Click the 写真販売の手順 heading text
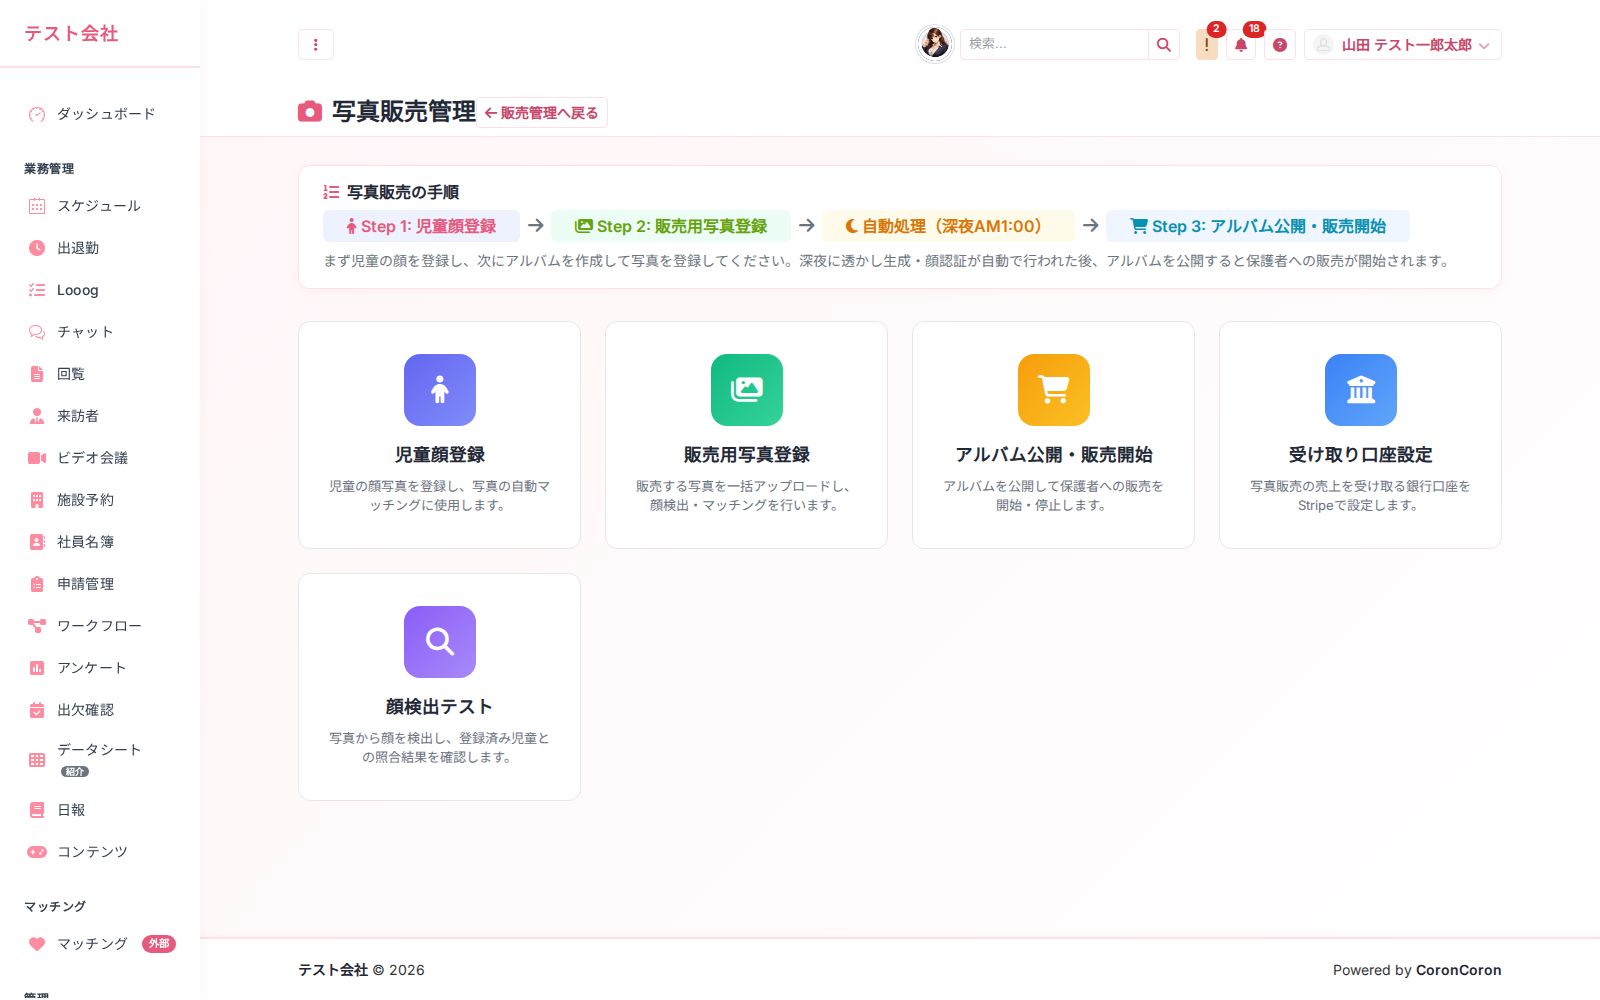The image size is (1600, 1000). [x=403, y=192]
